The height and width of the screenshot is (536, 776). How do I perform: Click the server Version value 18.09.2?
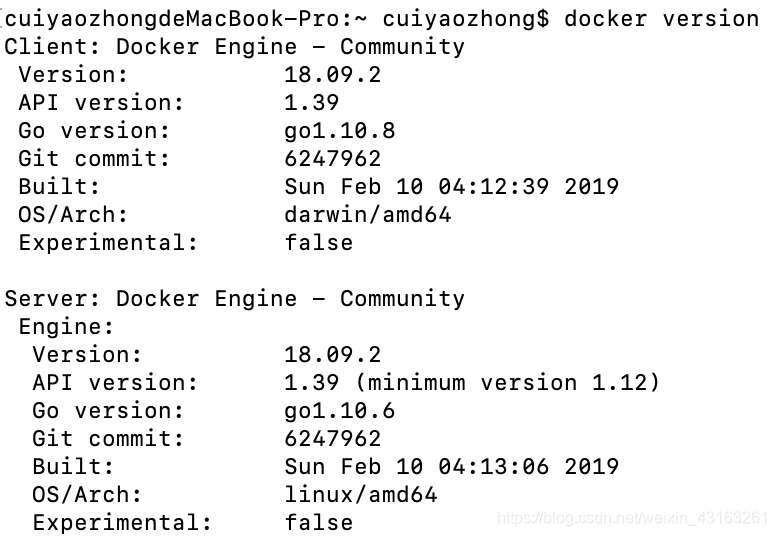pyautogui.click(x=333, y=355)
